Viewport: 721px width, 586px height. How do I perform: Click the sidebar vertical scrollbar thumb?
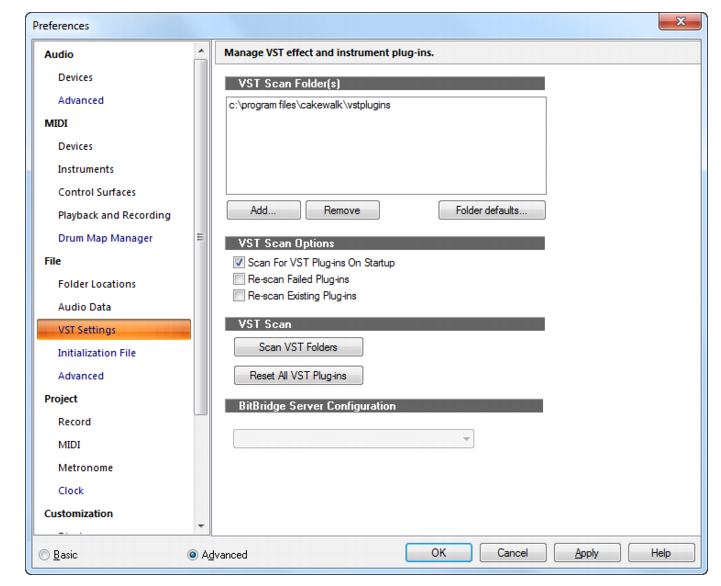(200, 237)
